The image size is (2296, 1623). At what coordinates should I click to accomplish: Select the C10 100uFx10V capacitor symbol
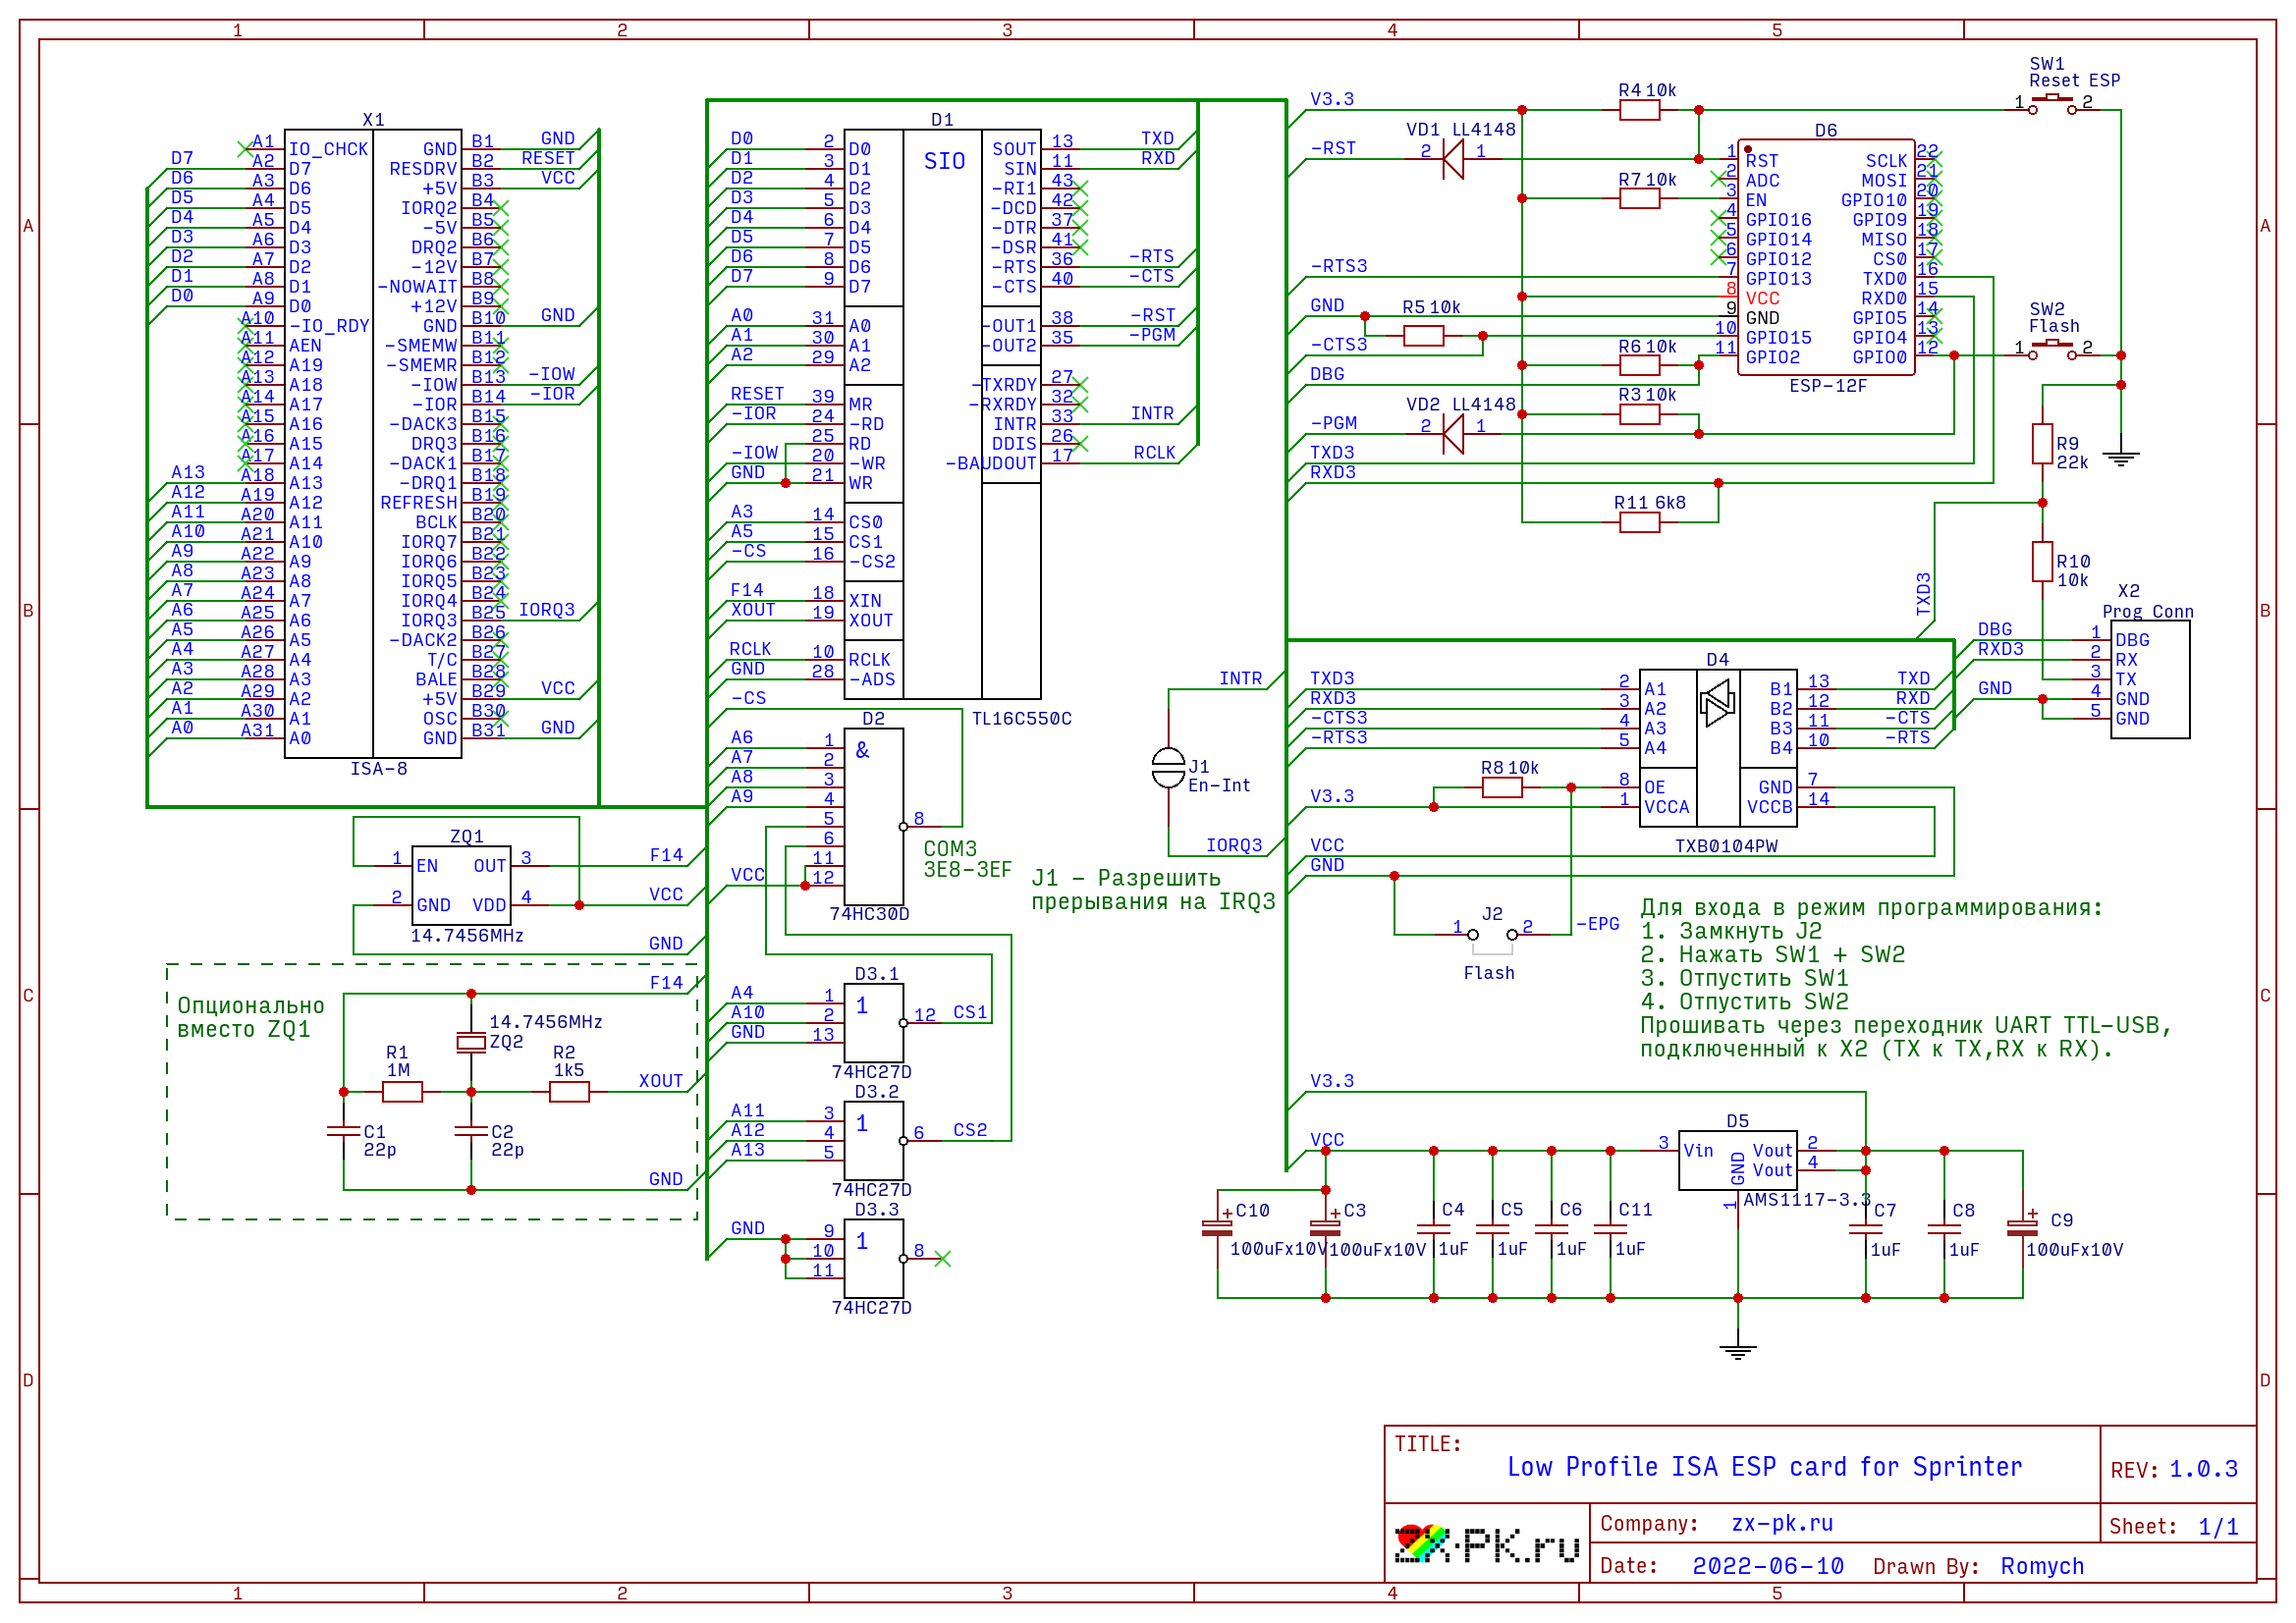(x=1217, y=1228)
